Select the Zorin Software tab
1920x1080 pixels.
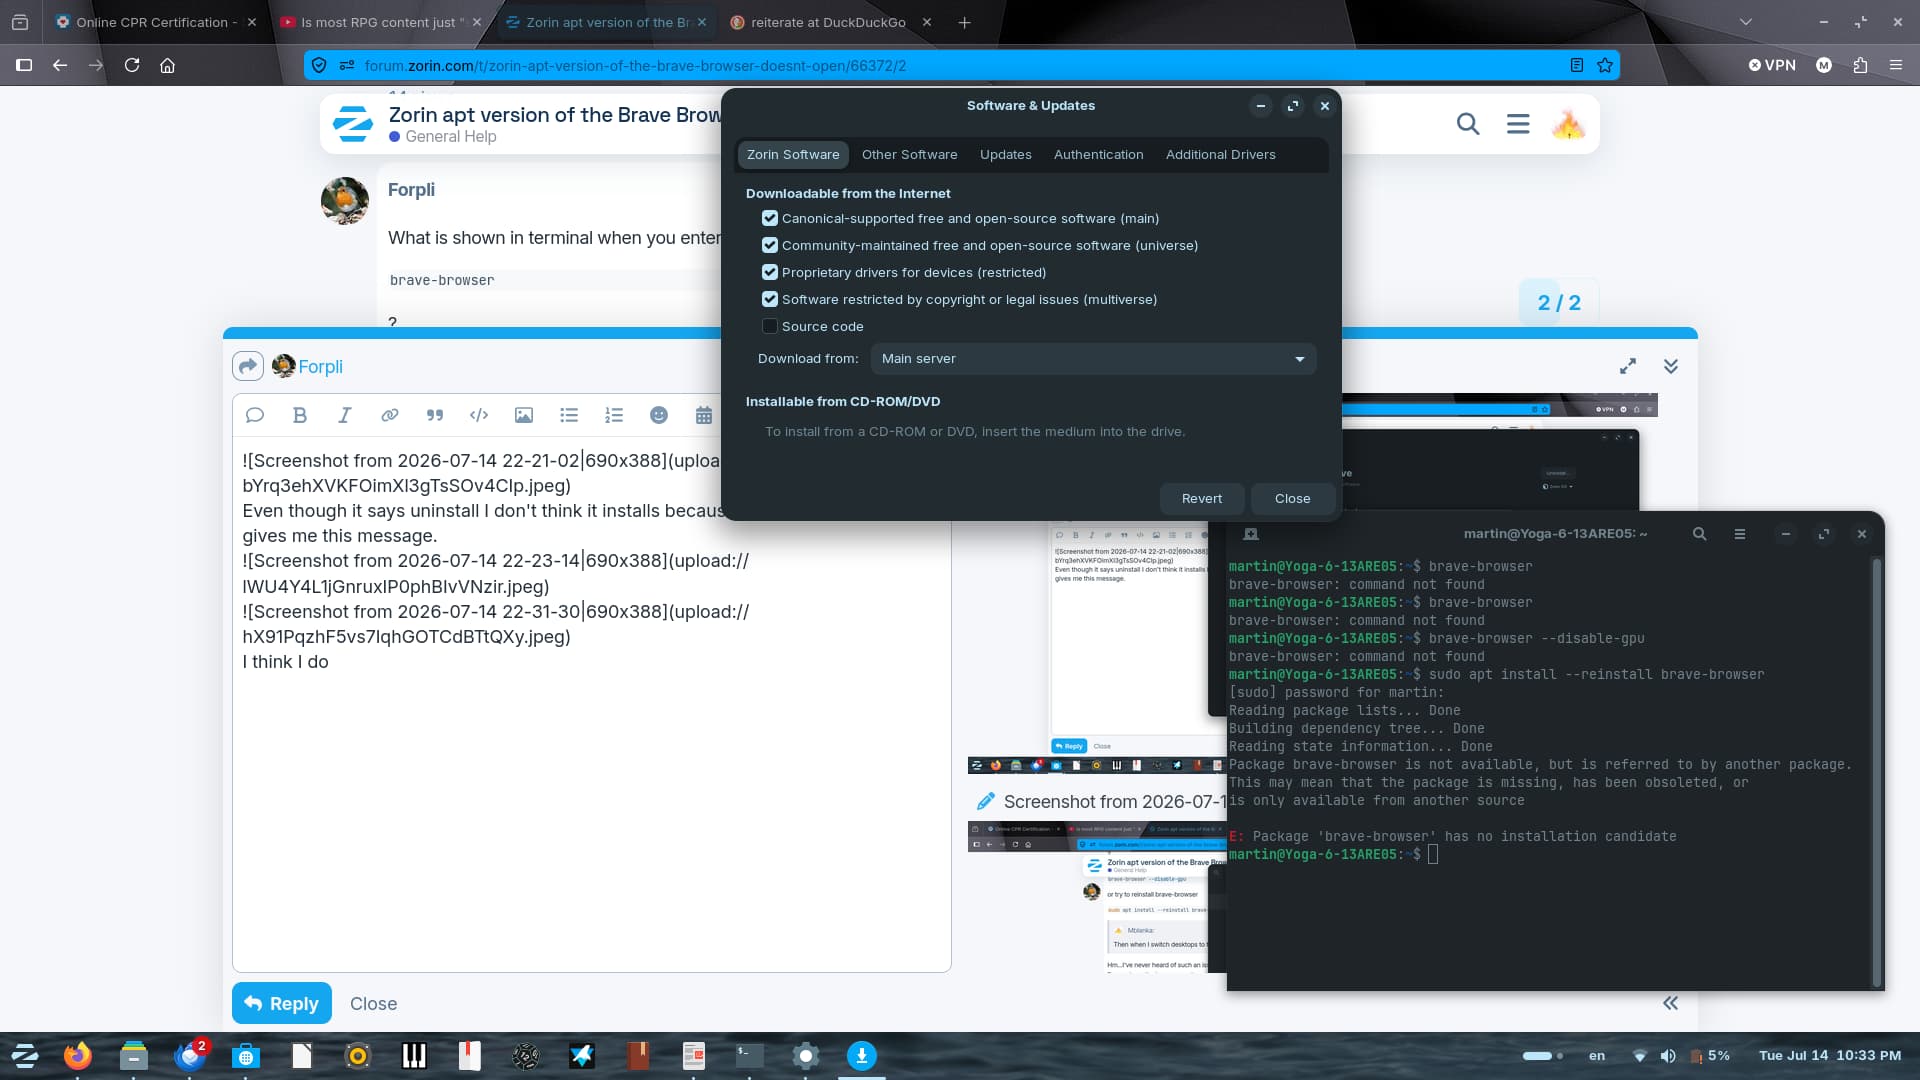(793, 155)
